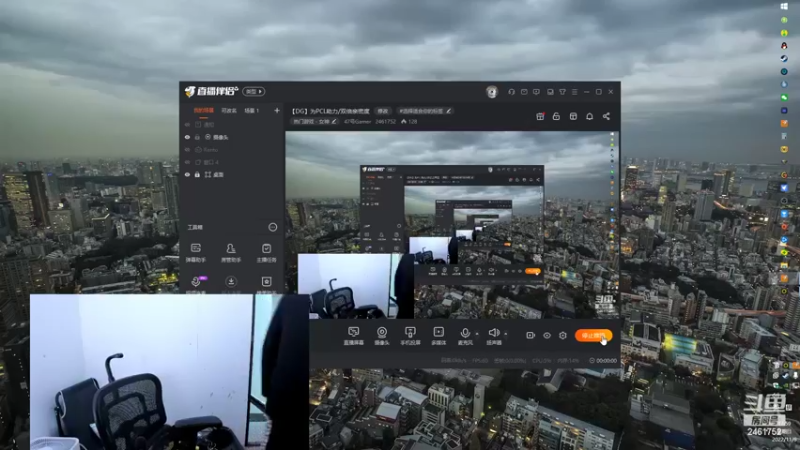The image size is (800, 450).
Task: Open the gift box icon with red dot
Action: click(540, 116)
